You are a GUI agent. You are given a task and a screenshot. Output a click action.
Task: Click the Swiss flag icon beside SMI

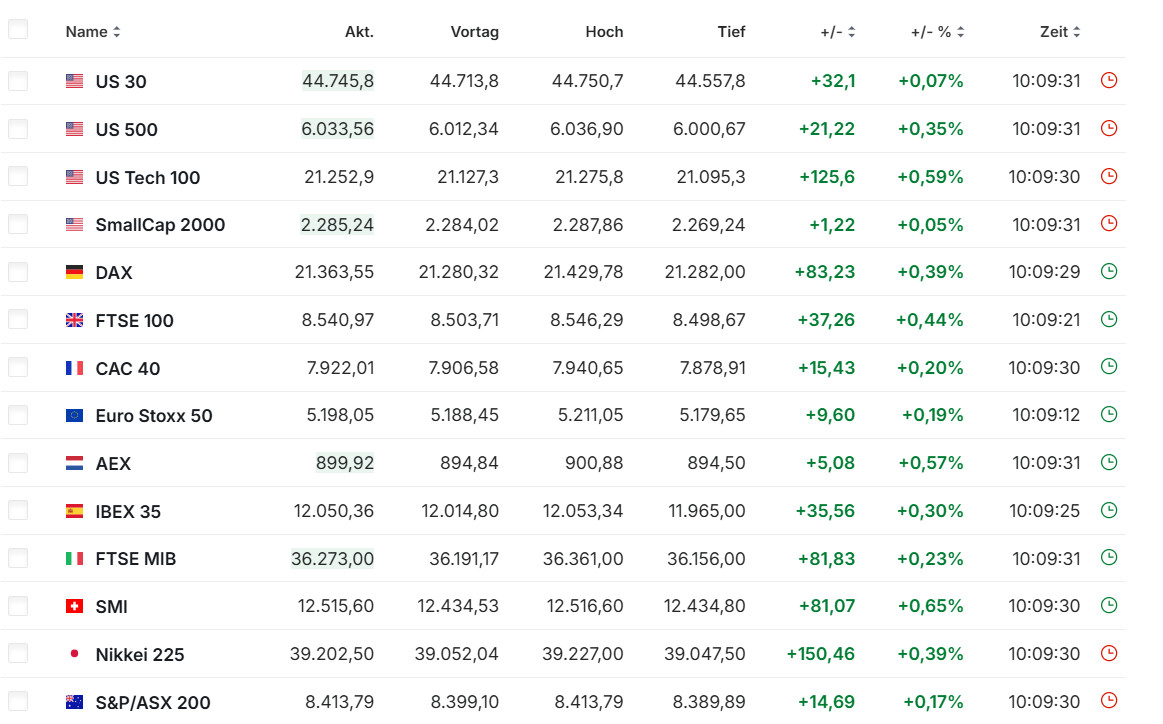[x=74, y=607]
